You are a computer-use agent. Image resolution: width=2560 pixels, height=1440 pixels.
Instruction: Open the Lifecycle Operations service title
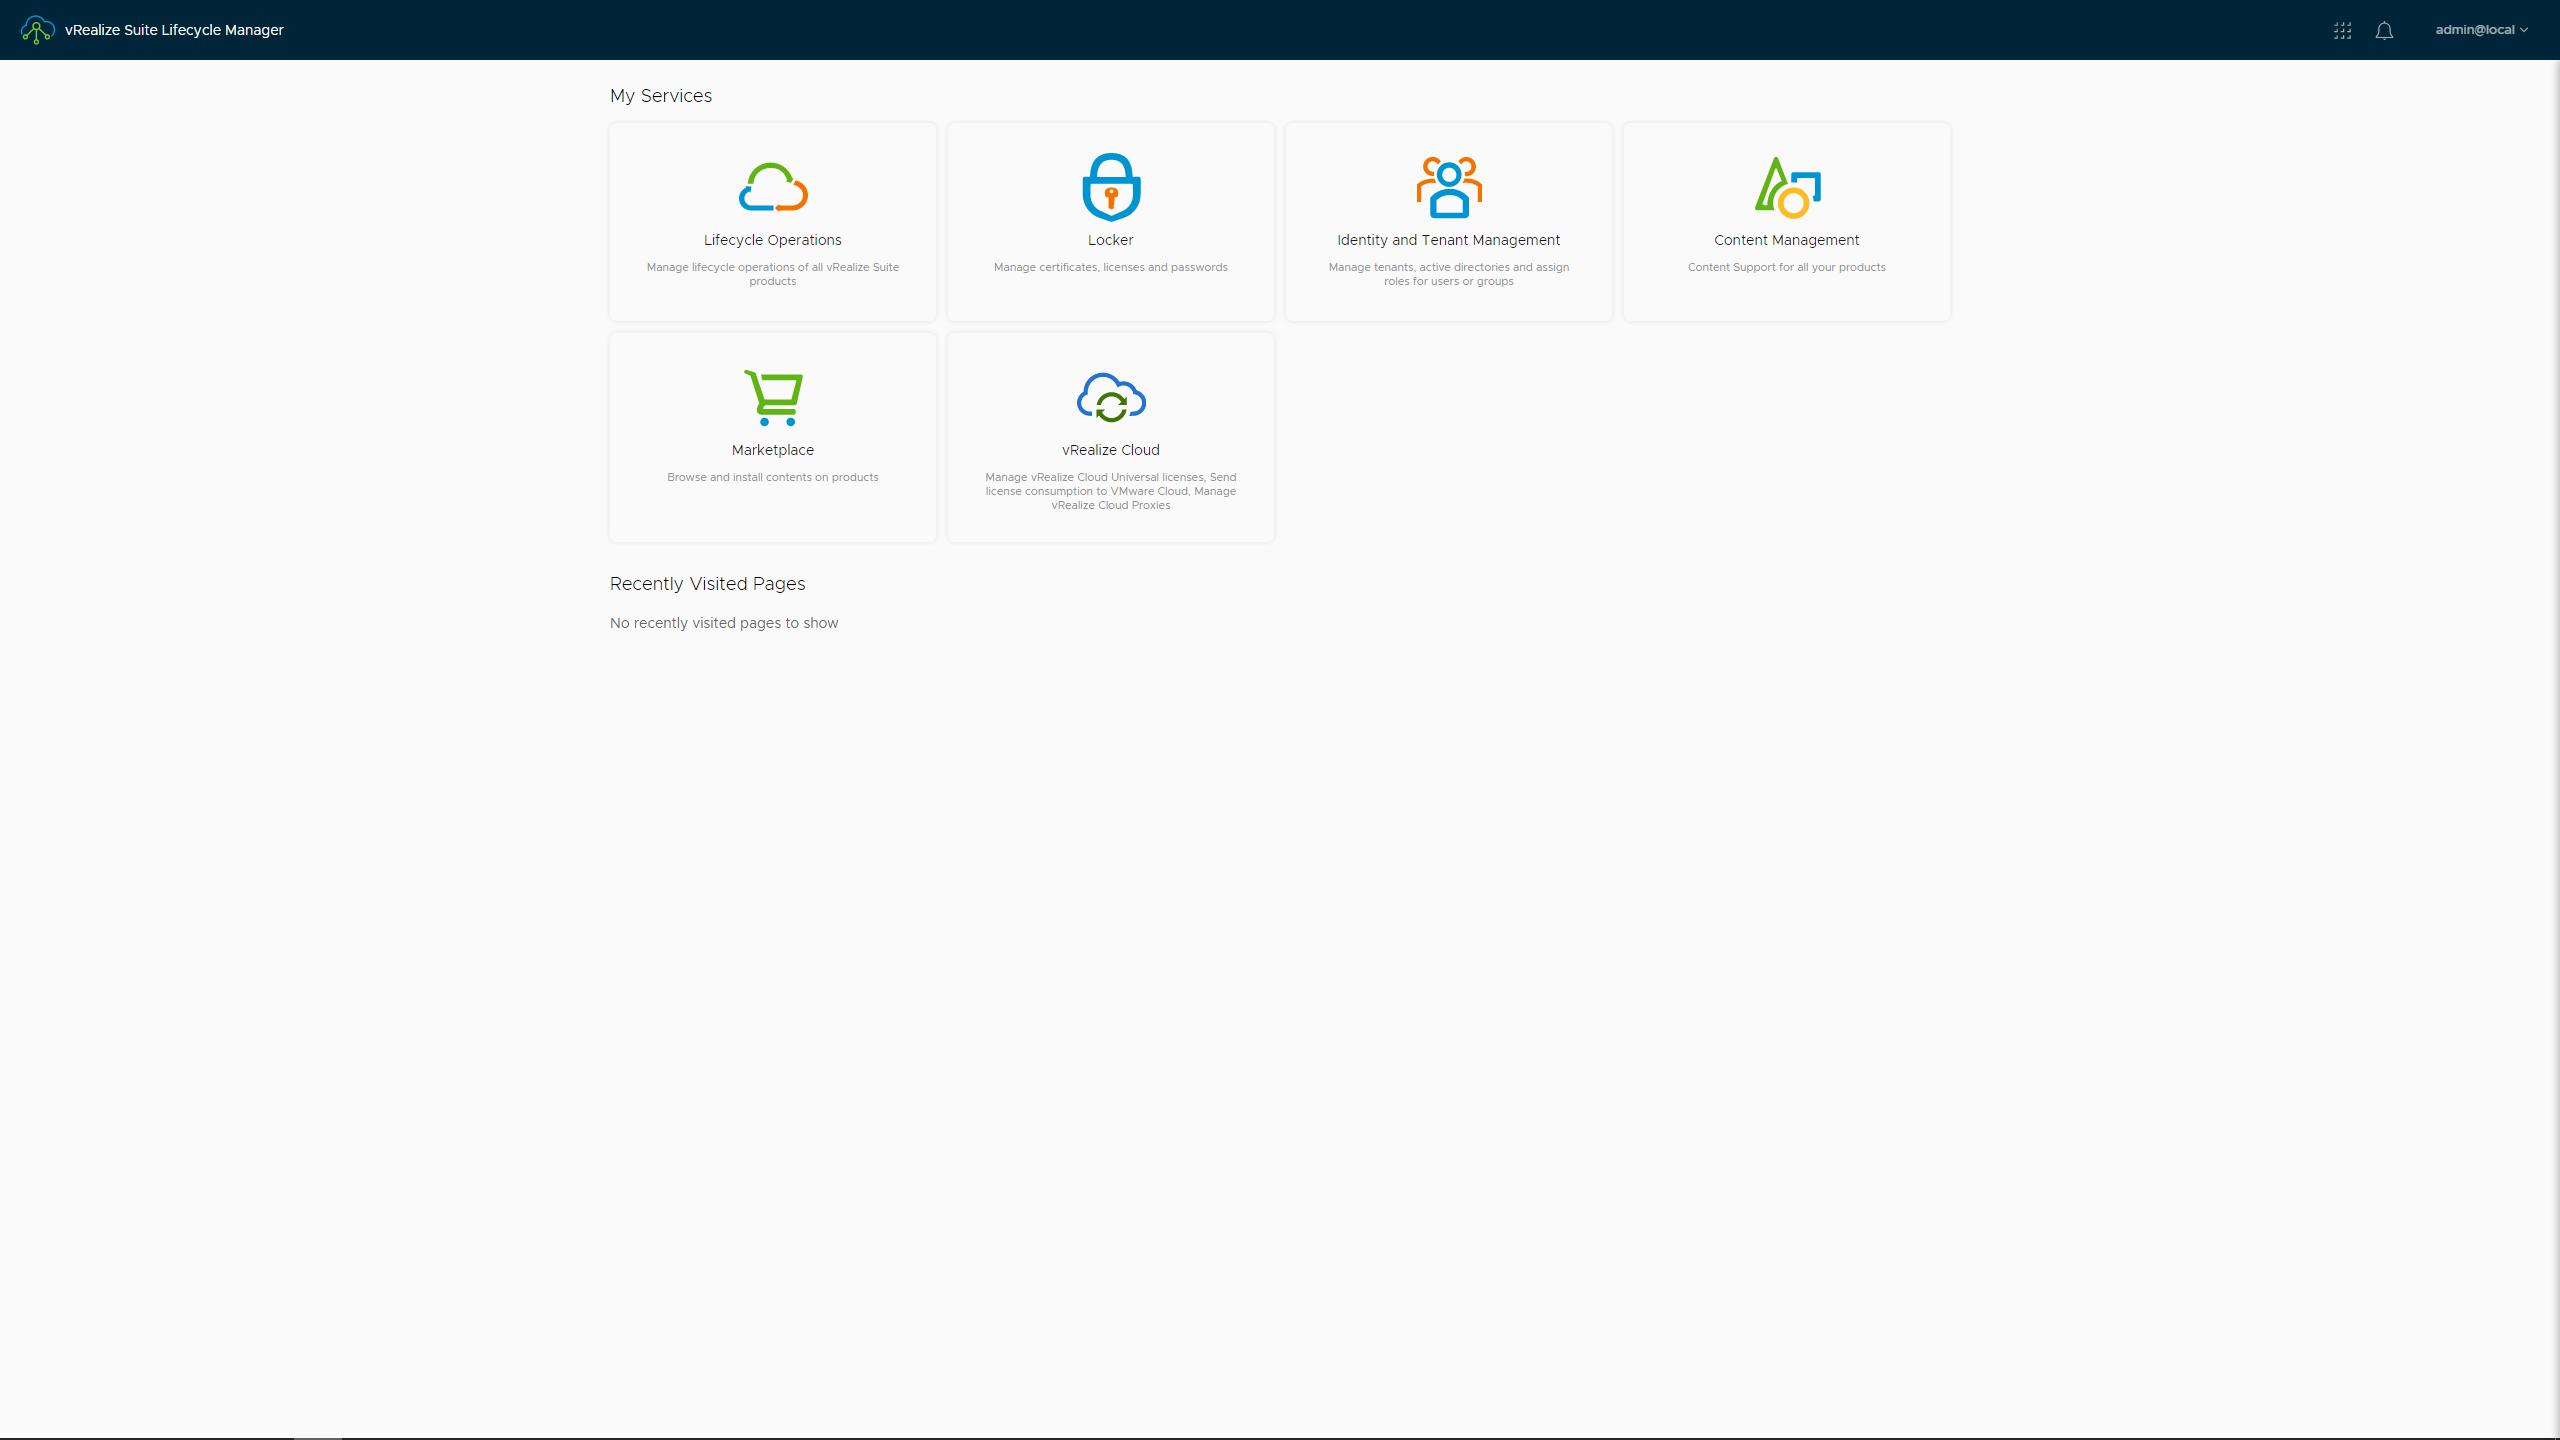pos(773,240)
